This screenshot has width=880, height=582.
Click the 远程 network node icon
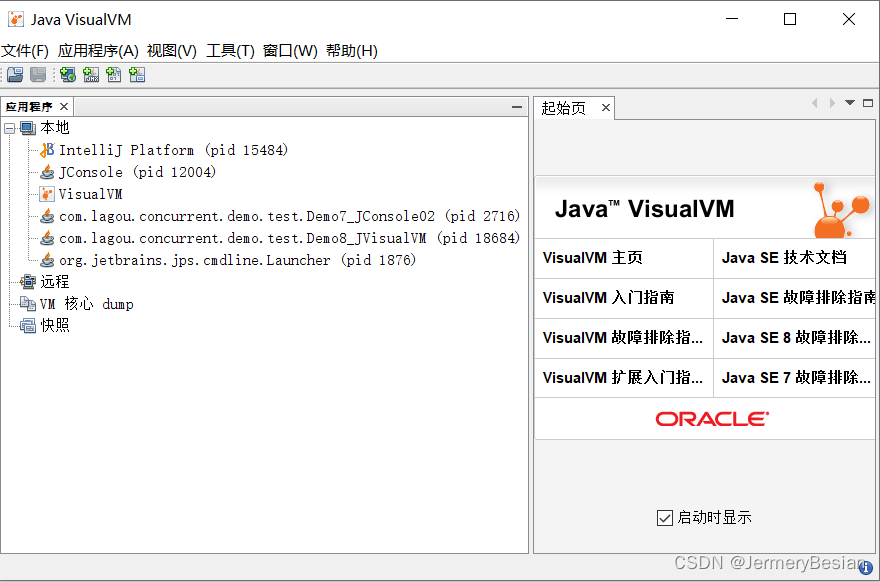pos(28,282)
